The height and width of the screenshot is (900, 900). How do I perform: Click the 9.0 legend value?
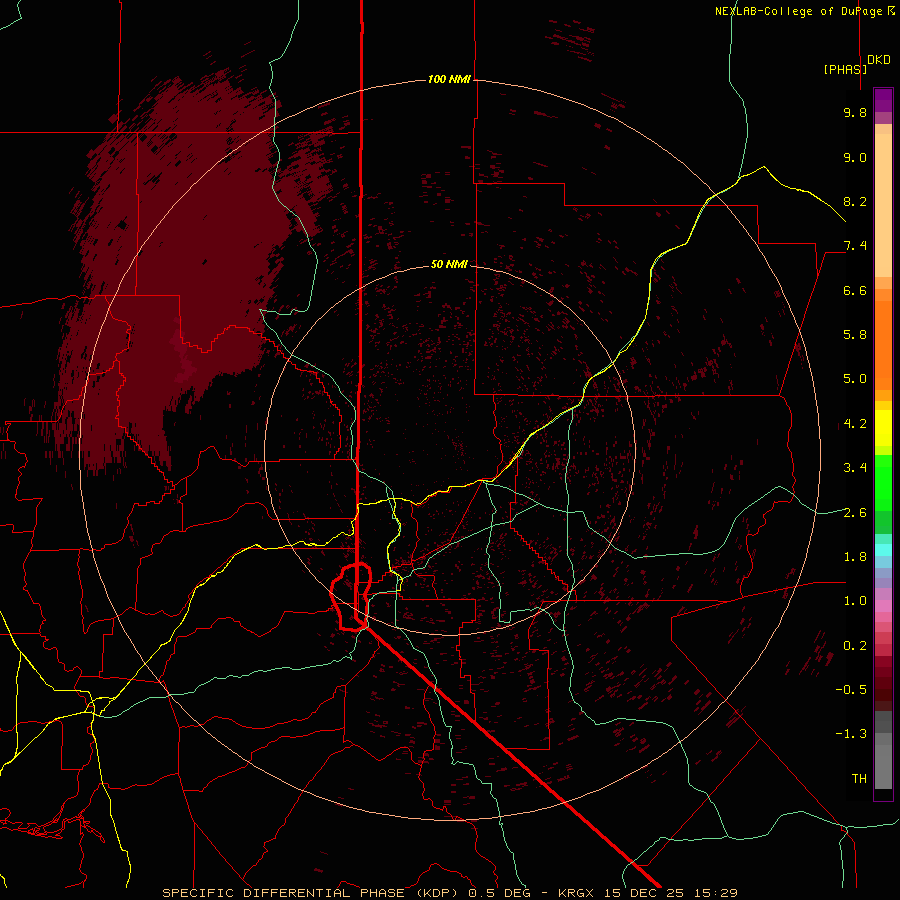tap(855, 157)
